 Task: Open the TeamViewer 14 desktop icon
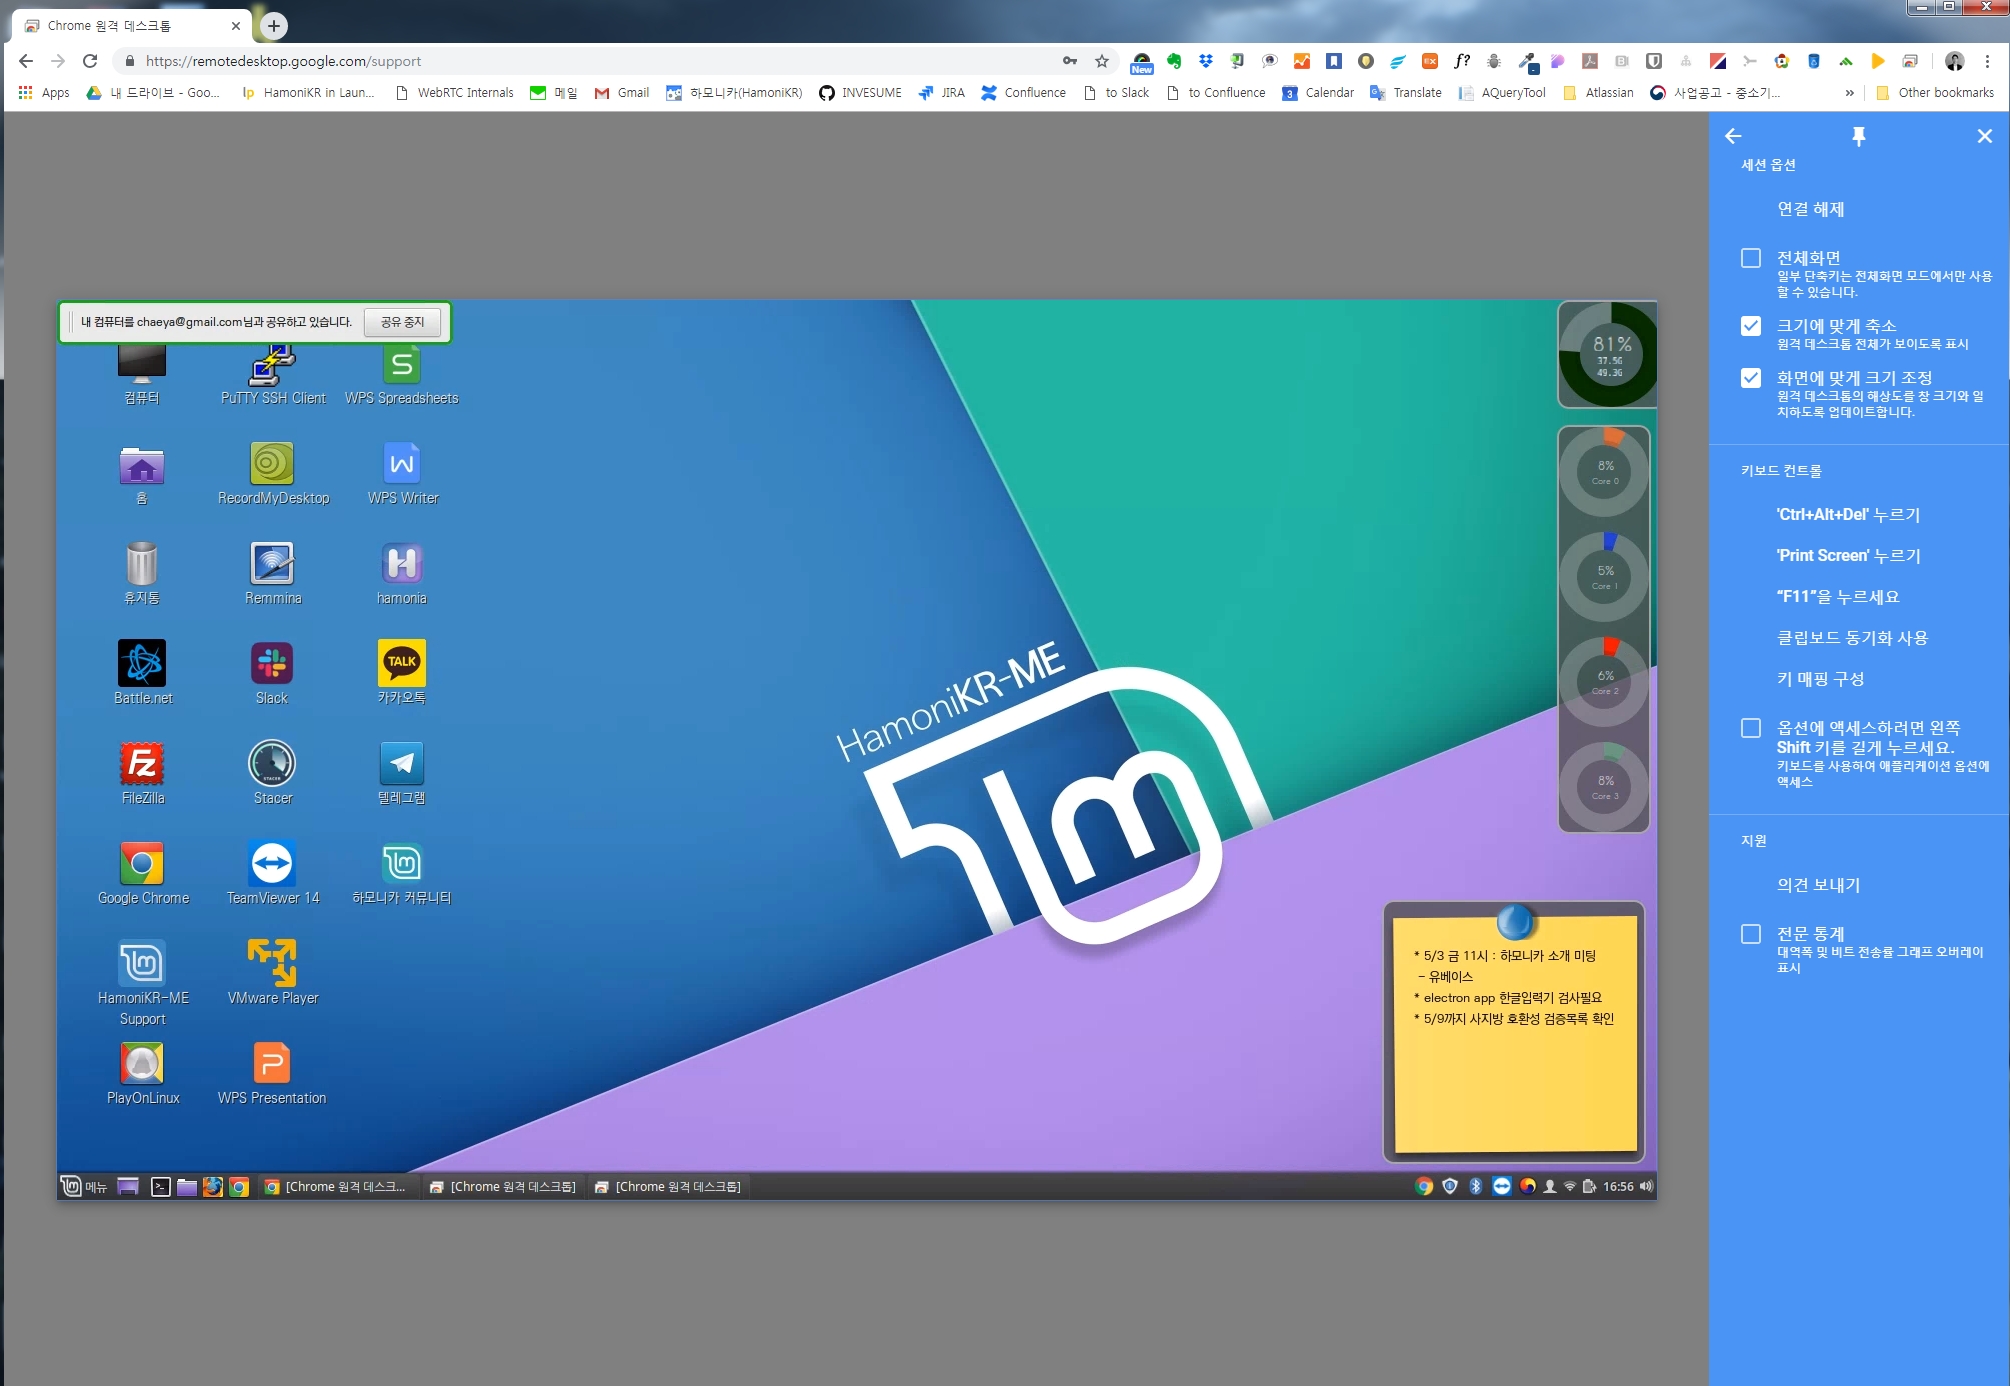pos(271,864)
